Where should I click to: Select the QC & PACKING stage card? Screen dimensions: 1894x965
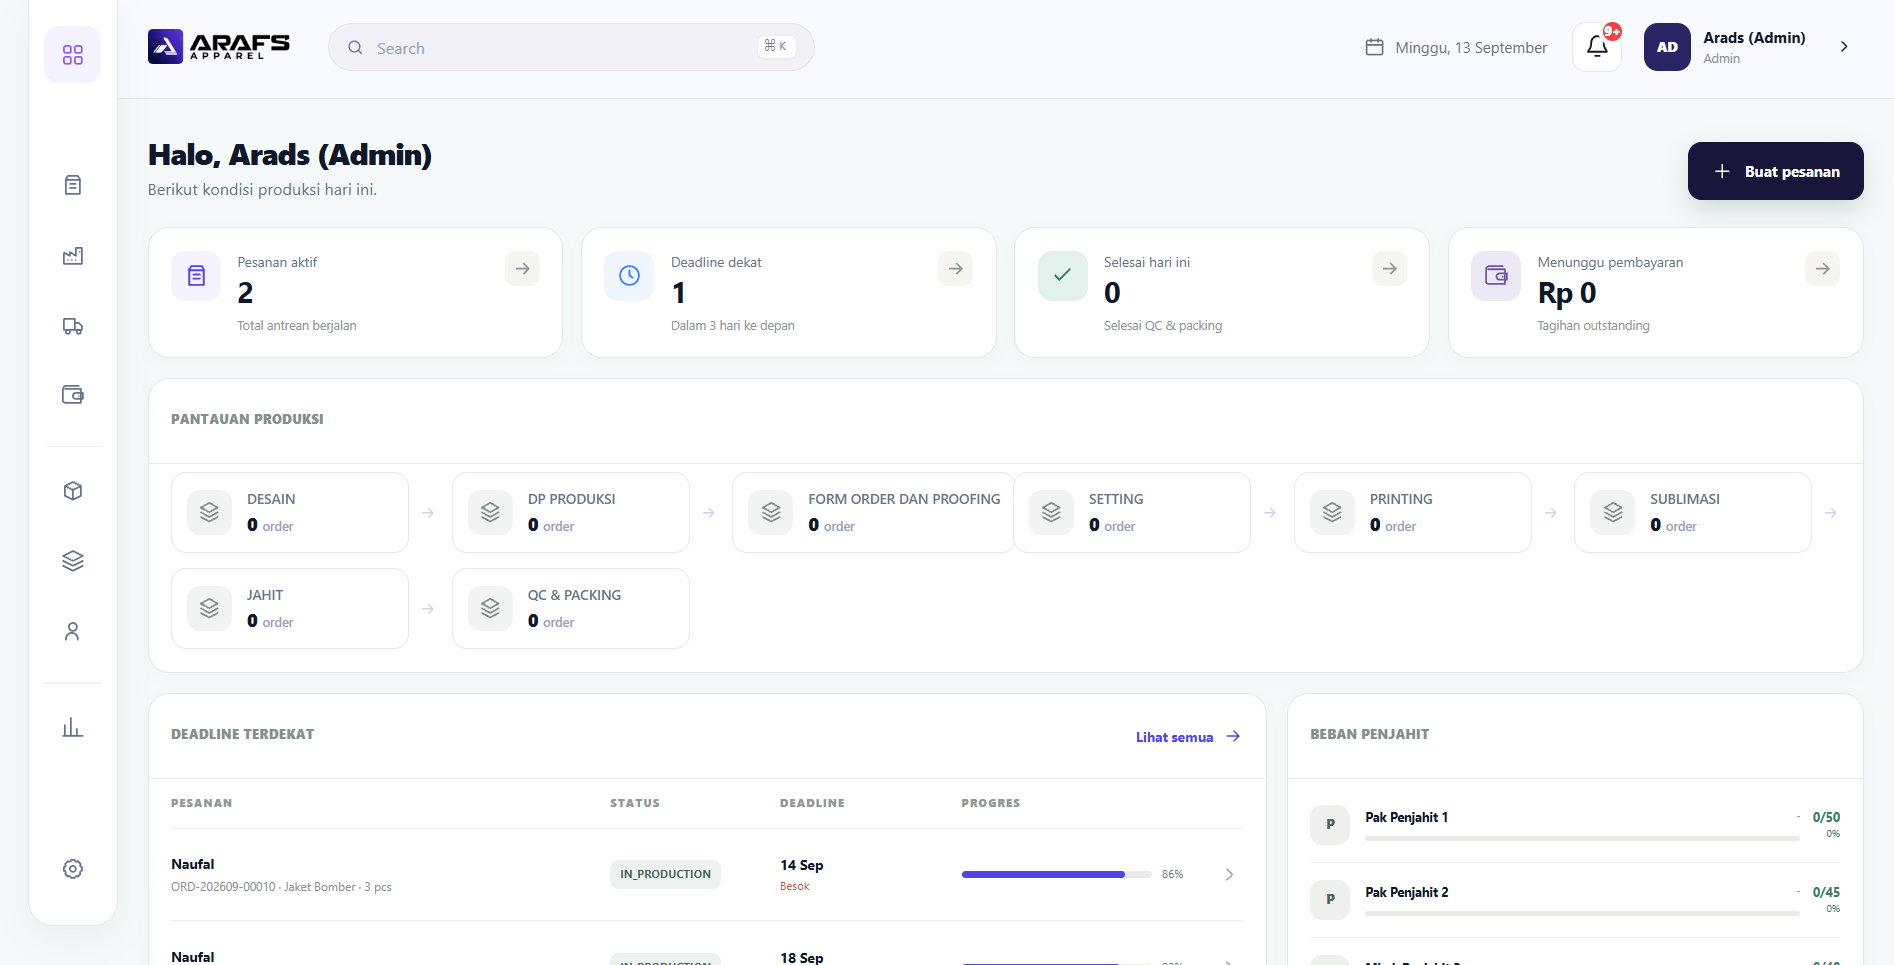point(571,609)
